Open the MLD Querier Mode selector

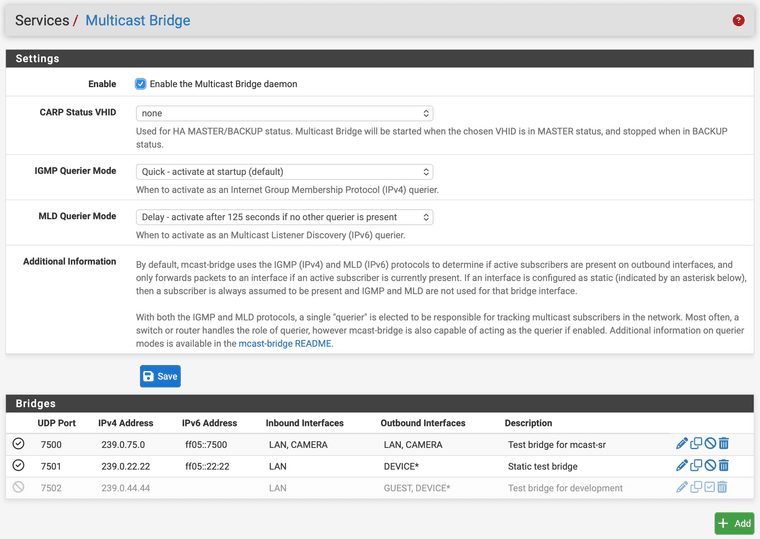[x=284, y=217]
